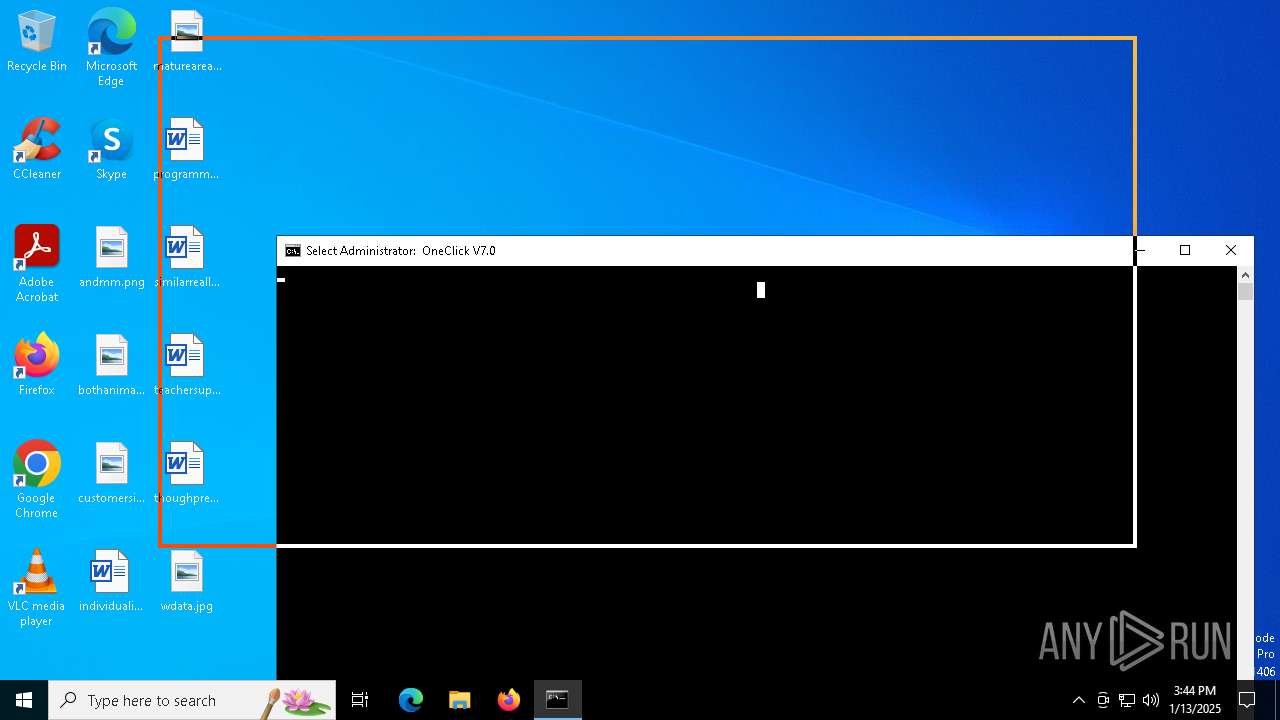Select the customersi image file icon

click(x=111, y=473)
